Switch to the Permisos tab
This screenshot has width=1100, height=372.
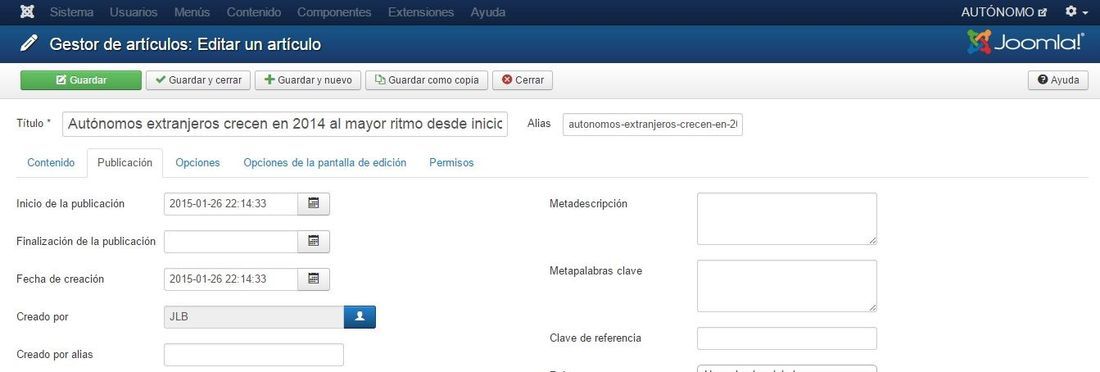451,162
